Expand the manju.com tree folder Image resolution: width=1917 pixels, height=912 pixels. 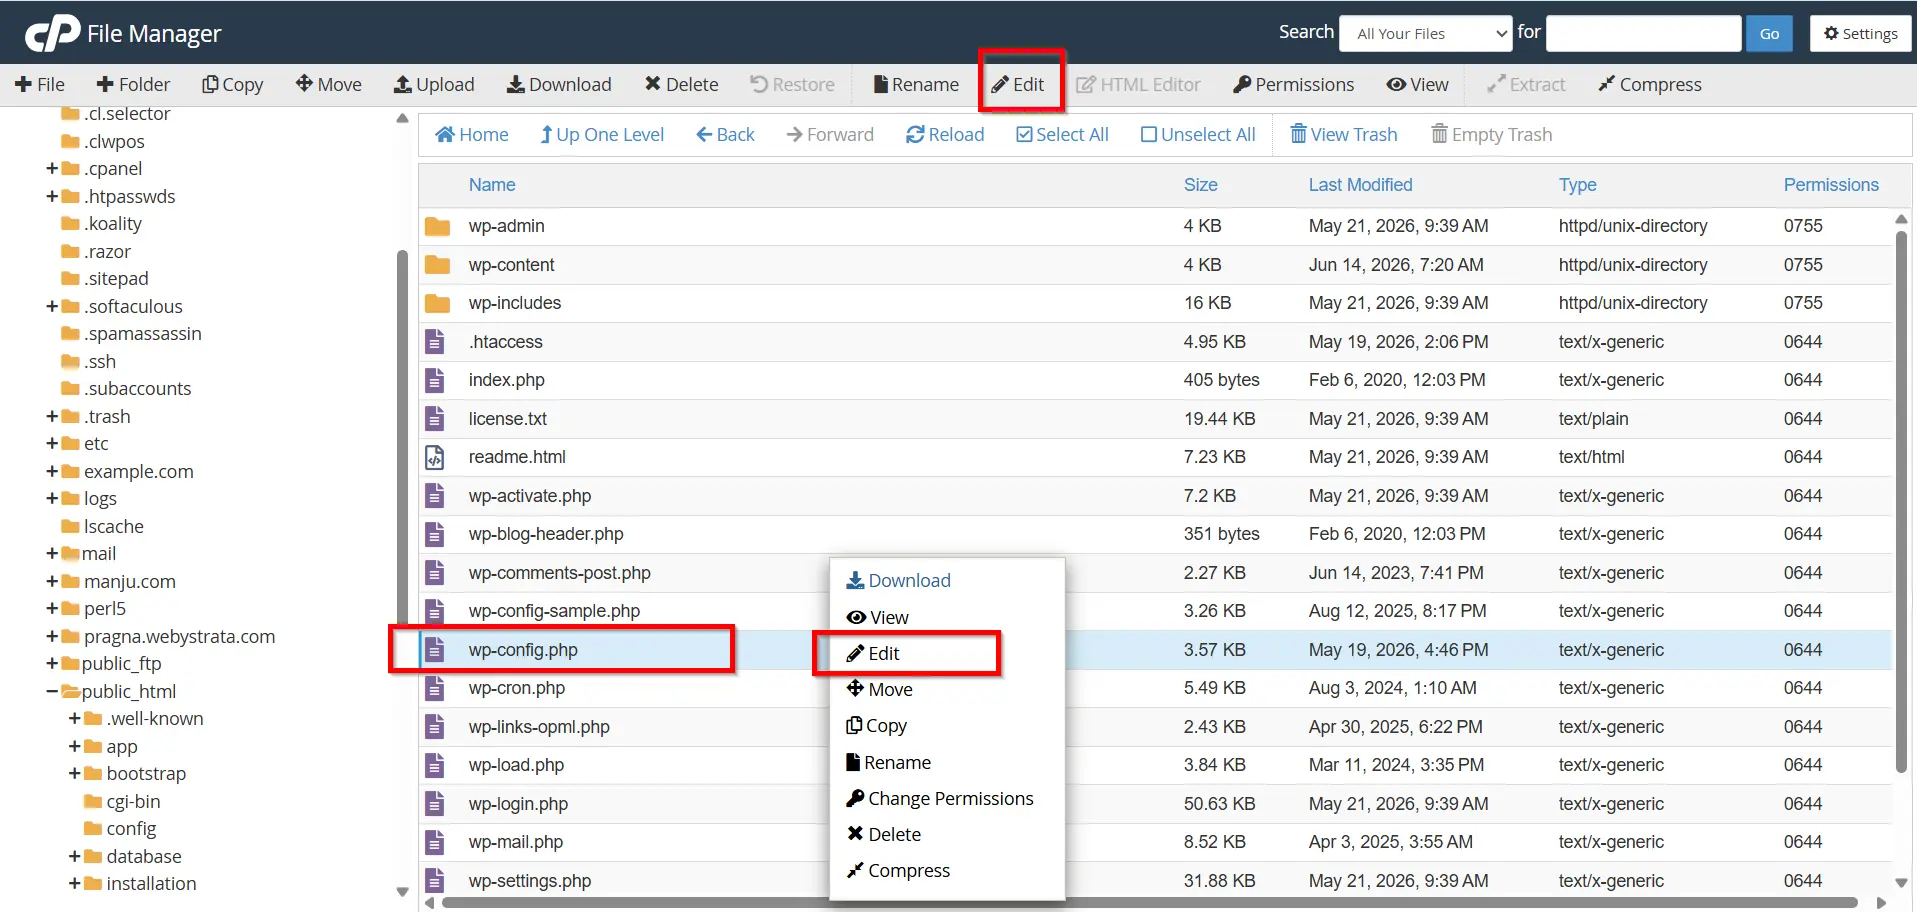(52, 582)
